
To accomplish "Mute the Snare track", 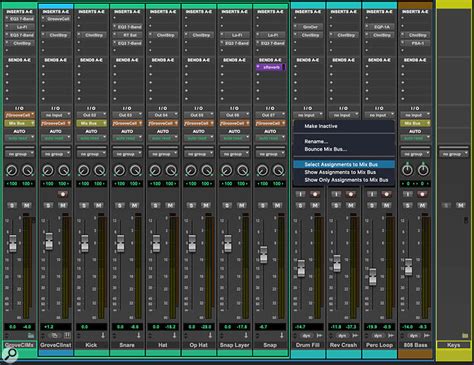I will [x=134, y=205].
